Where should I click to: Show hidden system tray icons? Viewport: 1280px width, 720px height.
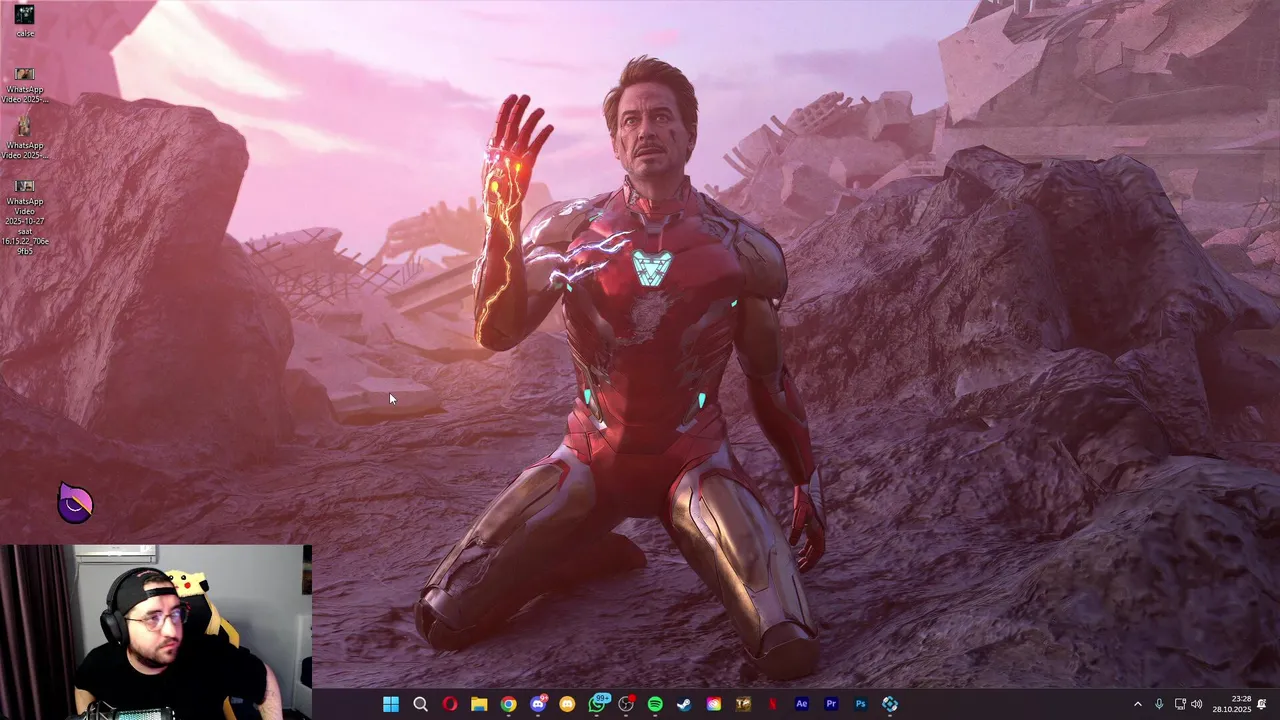[x=1137, y=704]
